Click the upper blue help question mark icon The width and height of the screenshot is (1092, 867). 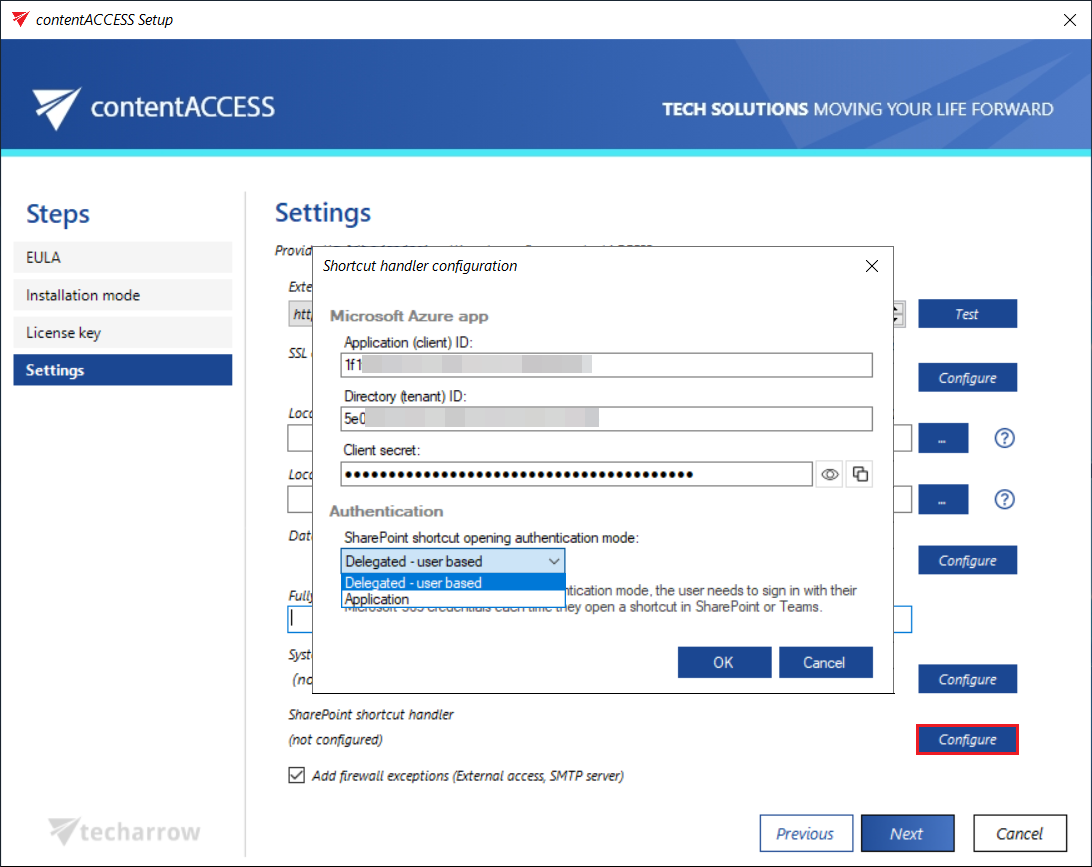(1004, 438)
